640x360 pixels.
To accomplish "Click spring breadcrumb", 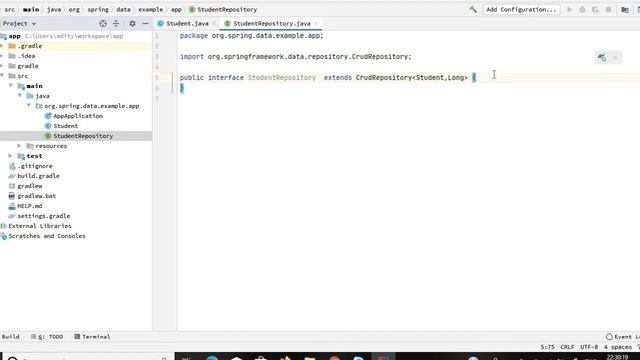I will click(x=98, y=9).
